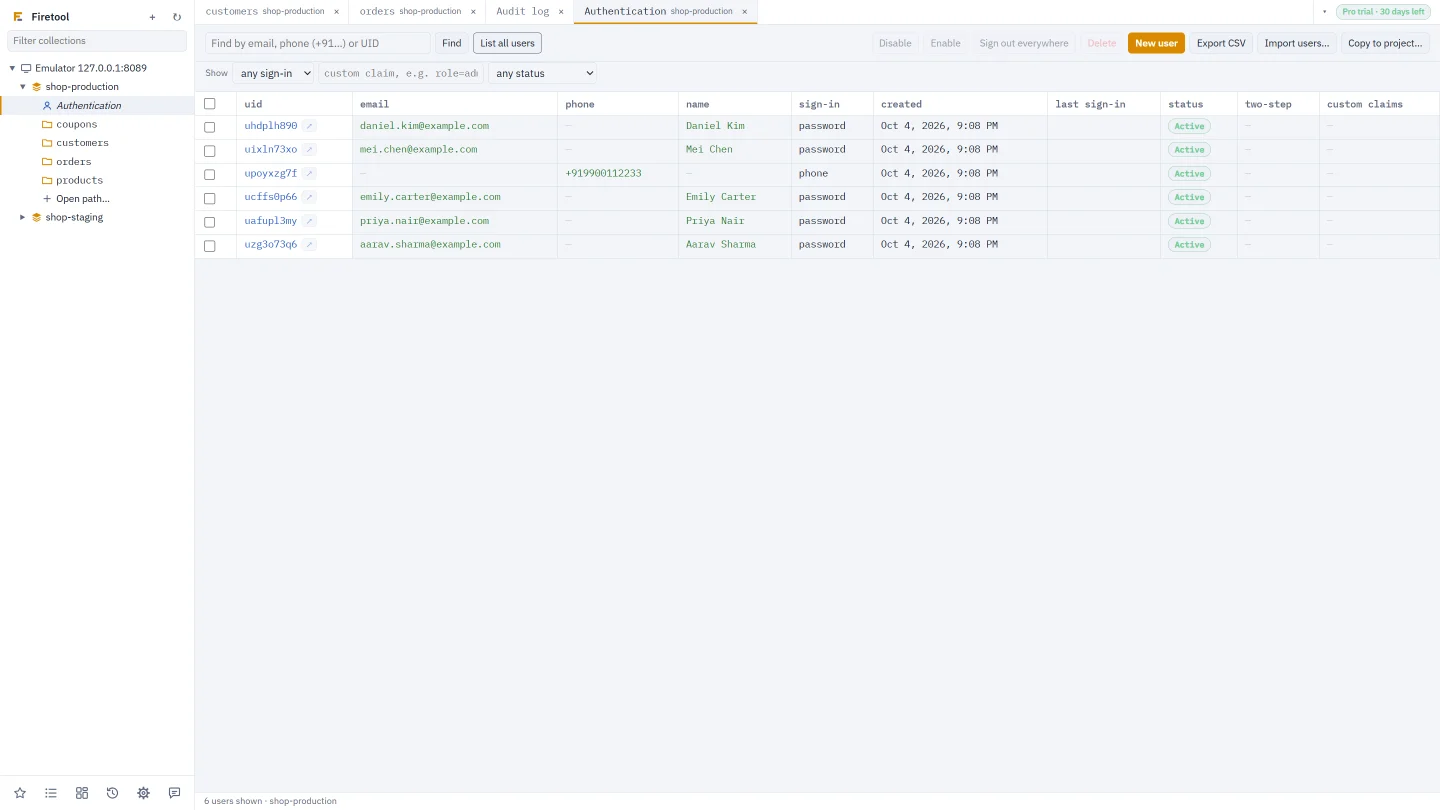Open settings gear icon in sidebar footer
The image size is (1440, 810).
pyautogui.click(x=143, y=793)
